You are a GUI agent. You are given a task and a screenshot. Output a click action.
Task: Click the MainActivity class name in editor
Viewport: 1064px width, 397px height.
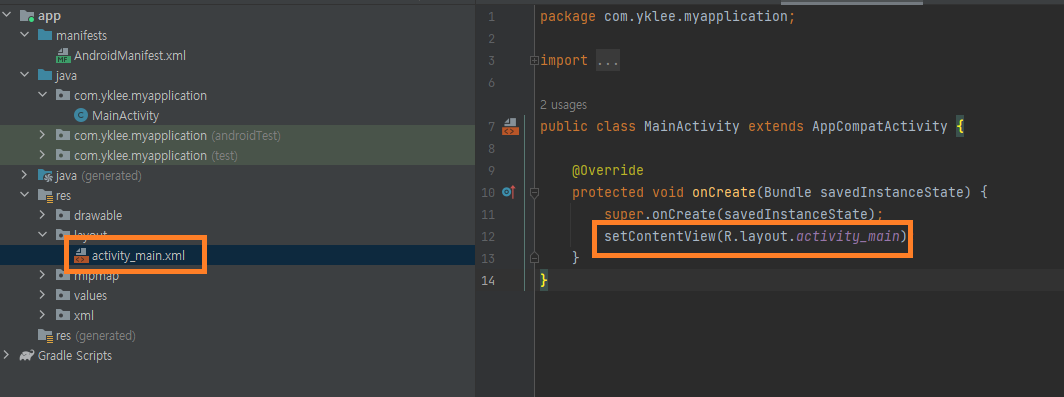(x=691, y=126)
